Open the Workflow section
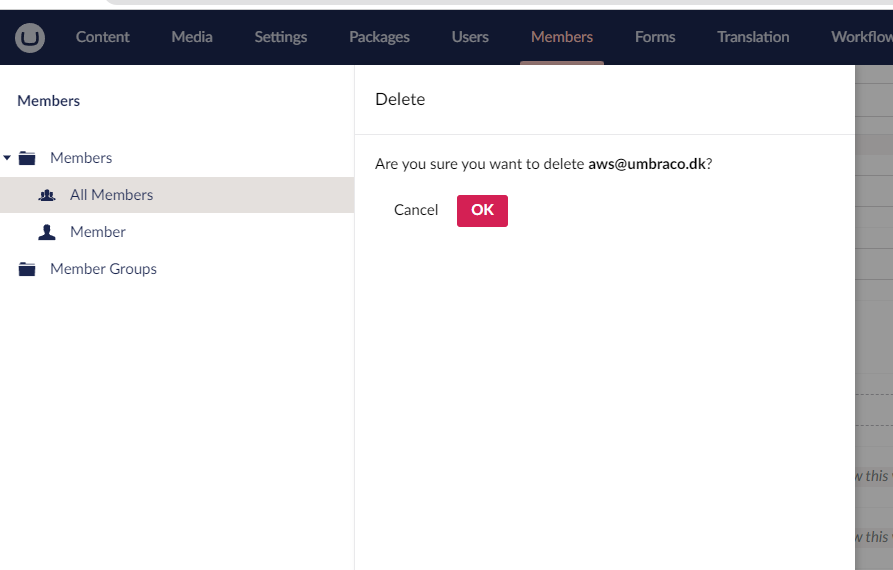893x570 pixels. [x=862, y=37]
